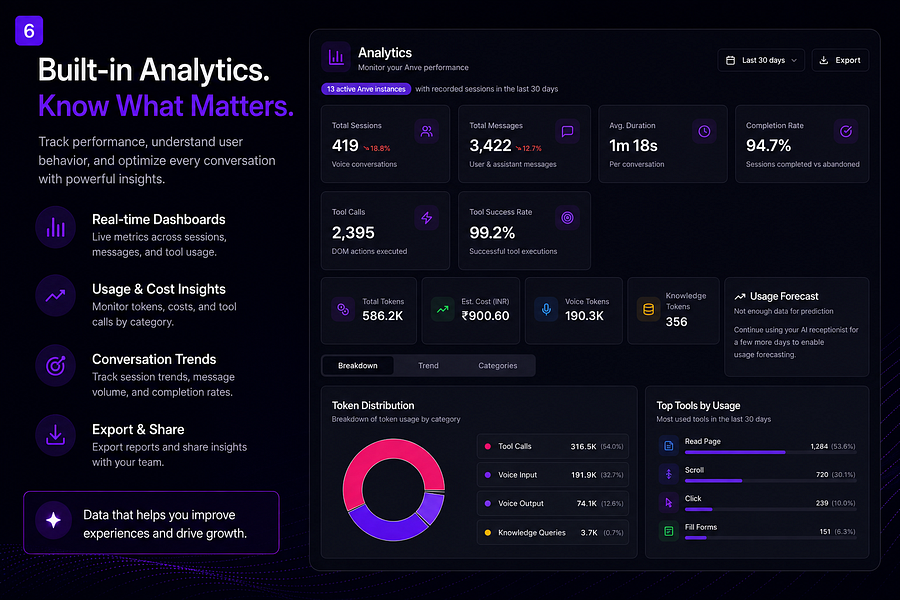The height and width of the screenshot is (600, 900).
Task: Click the Avg. Duration clock icon
Action: click(x=704, y=131)
